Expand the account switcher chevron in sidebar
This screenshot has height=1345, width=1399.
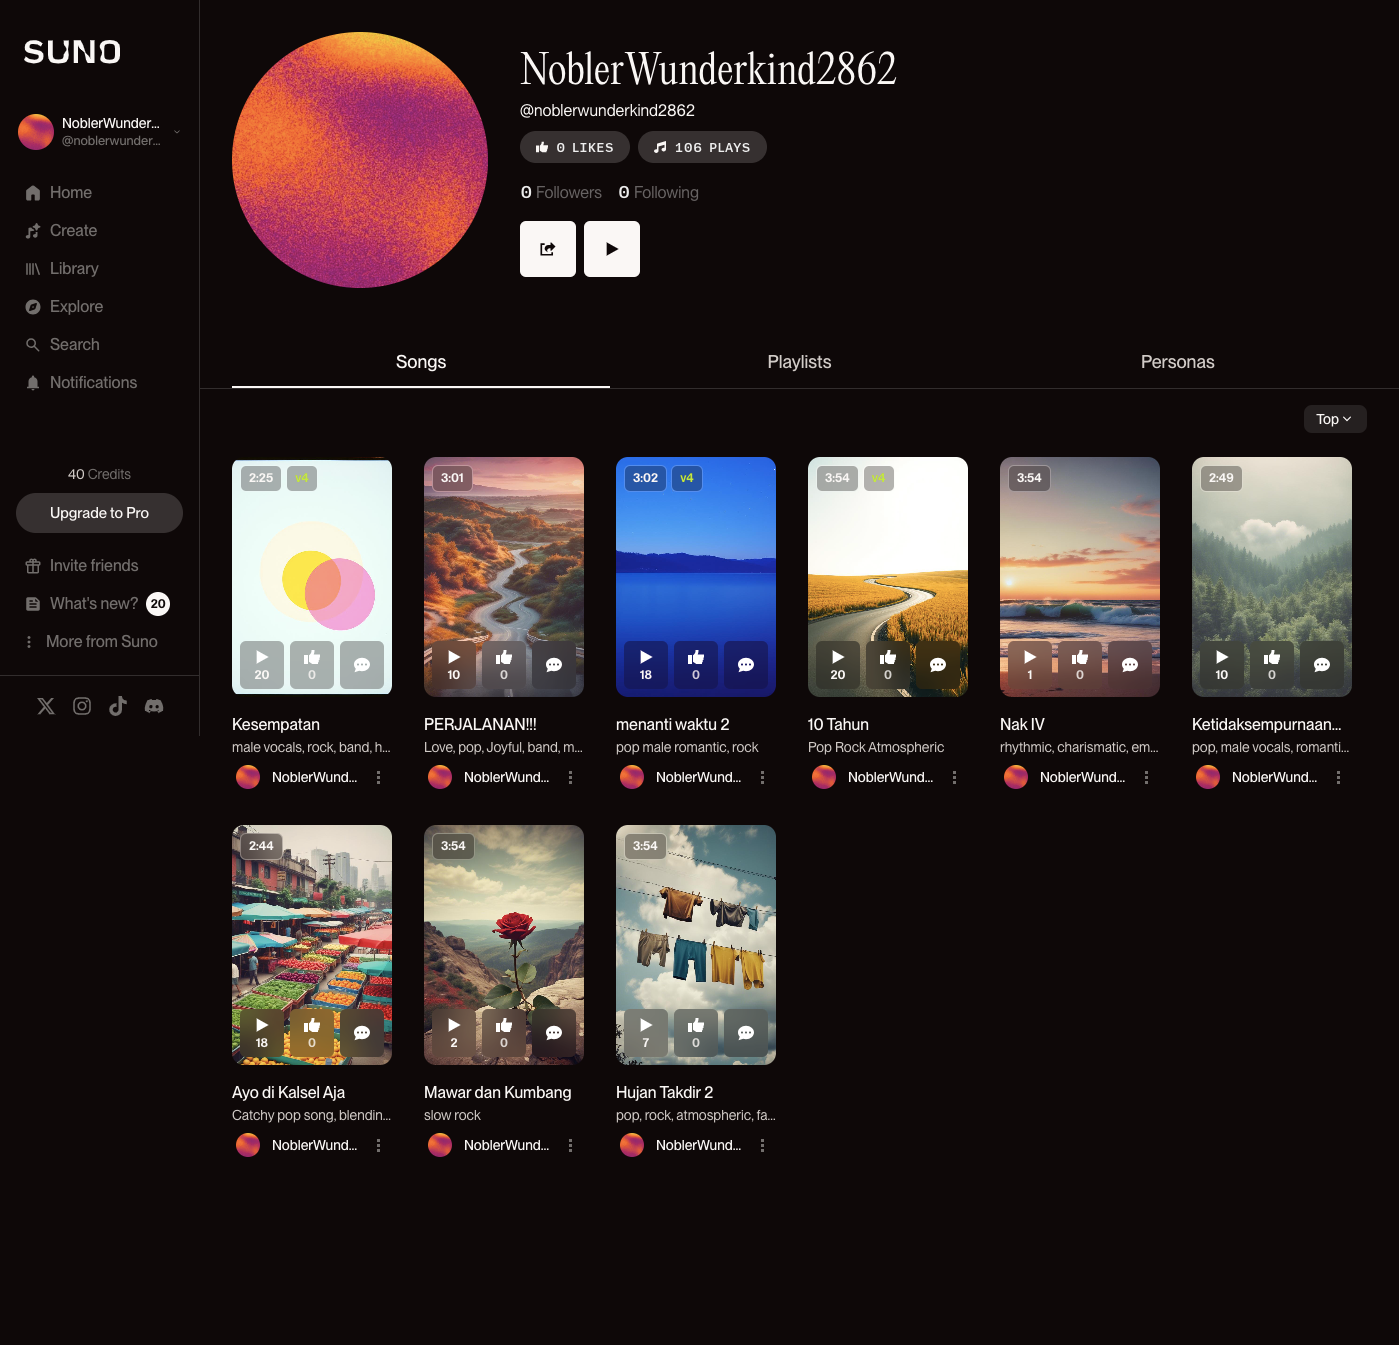pyautogui.click(x=177, y=131)
